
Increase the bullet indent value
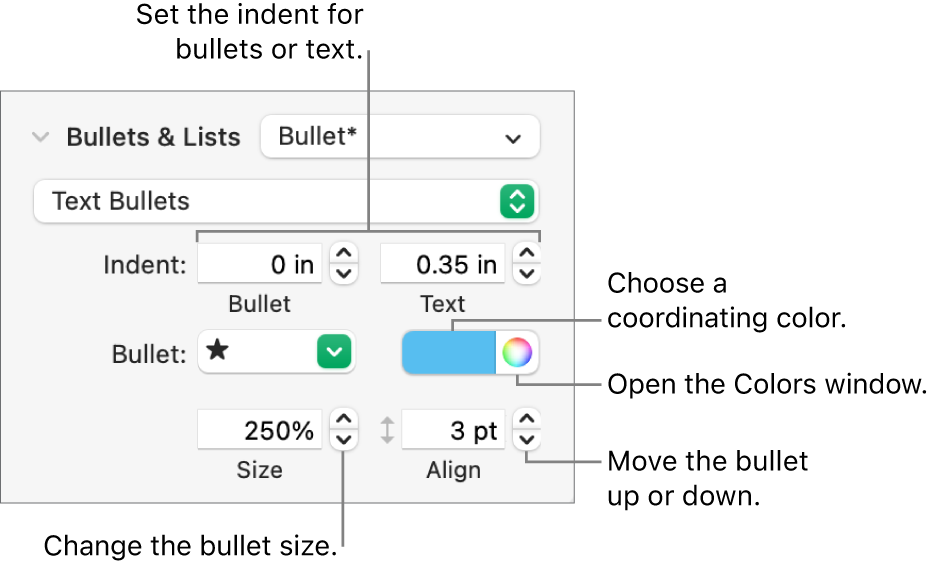click(x=343, y=256)
